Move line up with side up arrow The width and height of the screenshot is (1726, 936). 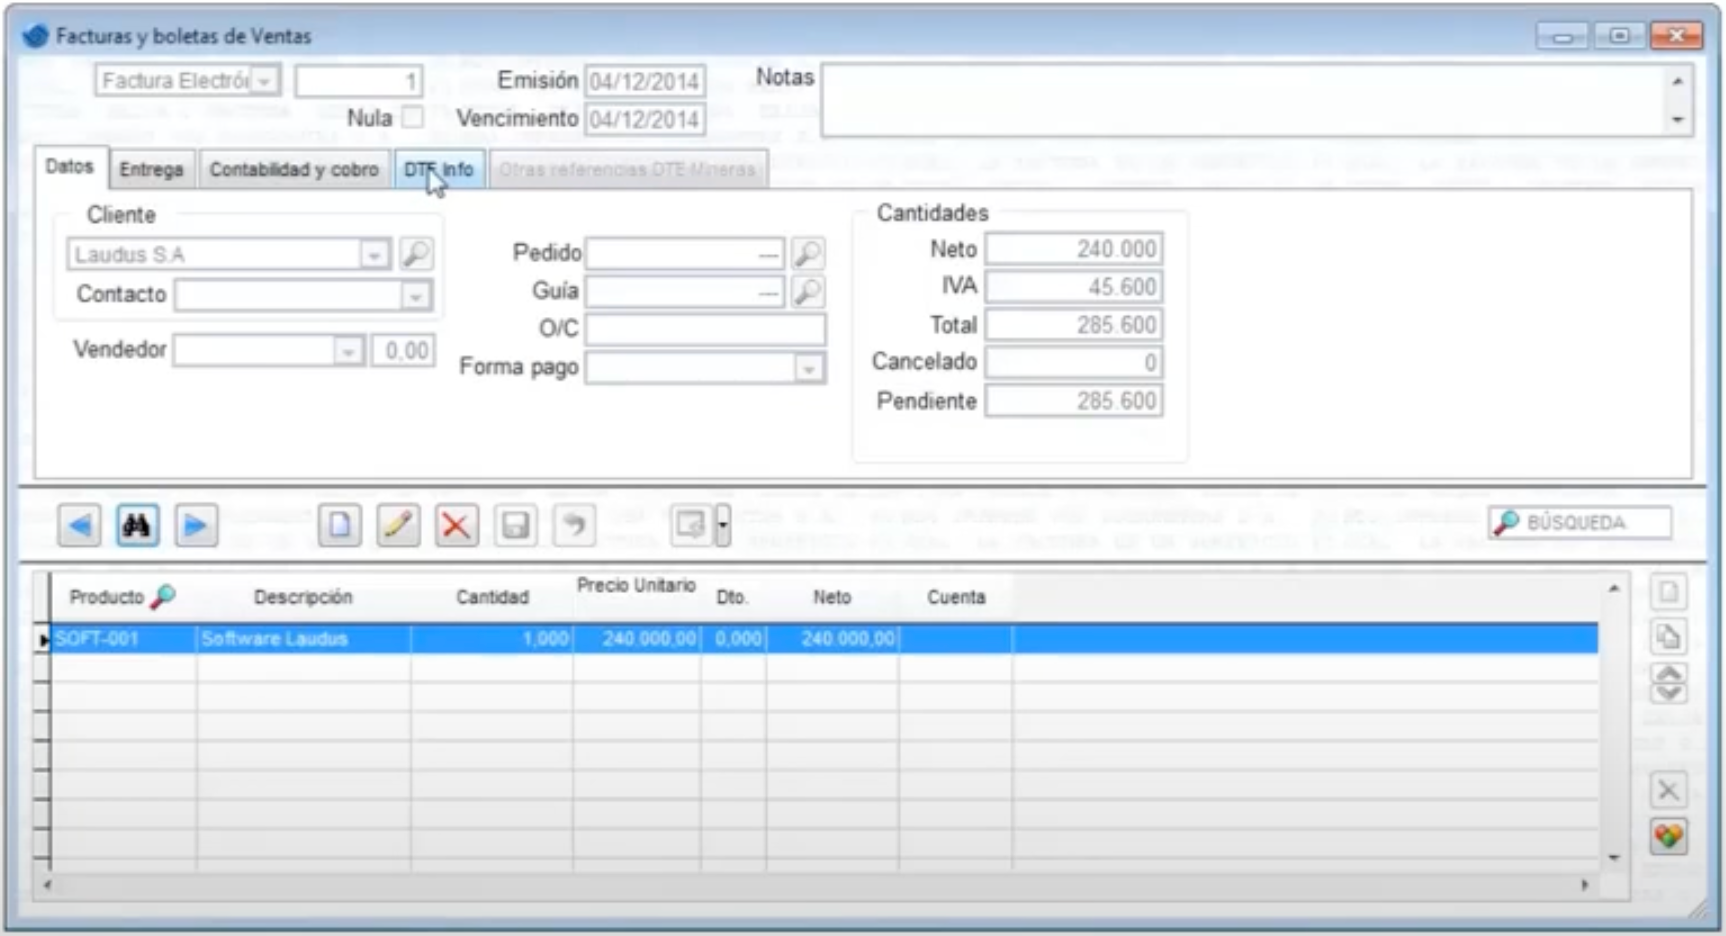pyautogui.click(x=1668, y=673)
